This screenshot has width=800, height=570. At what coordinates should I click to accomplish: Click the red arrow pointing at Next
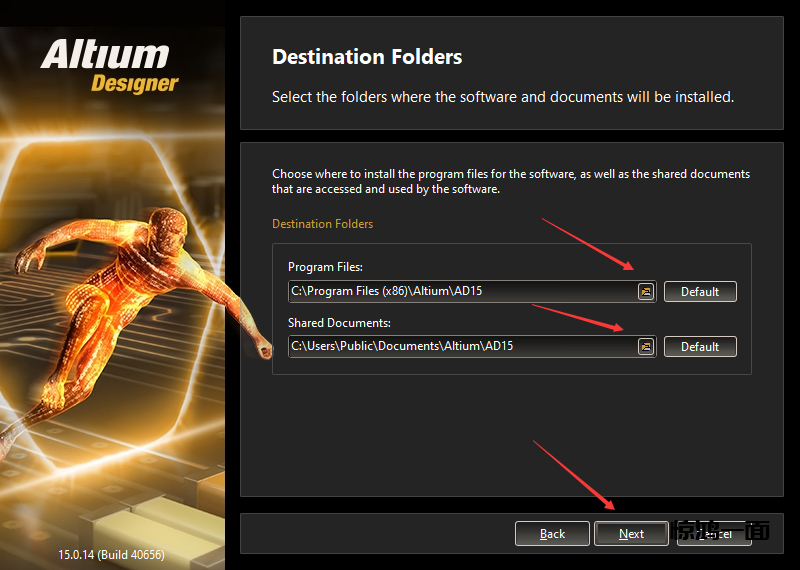[x=575, y=477]
